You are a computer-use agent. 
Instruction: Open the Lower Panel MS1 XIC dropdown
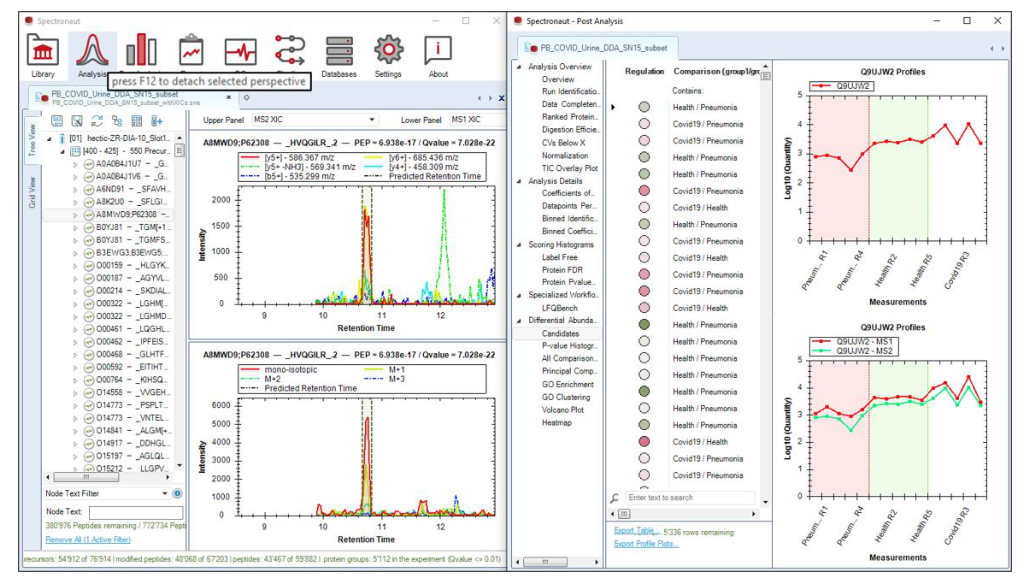pyautogui.click(x=477, y=119)
